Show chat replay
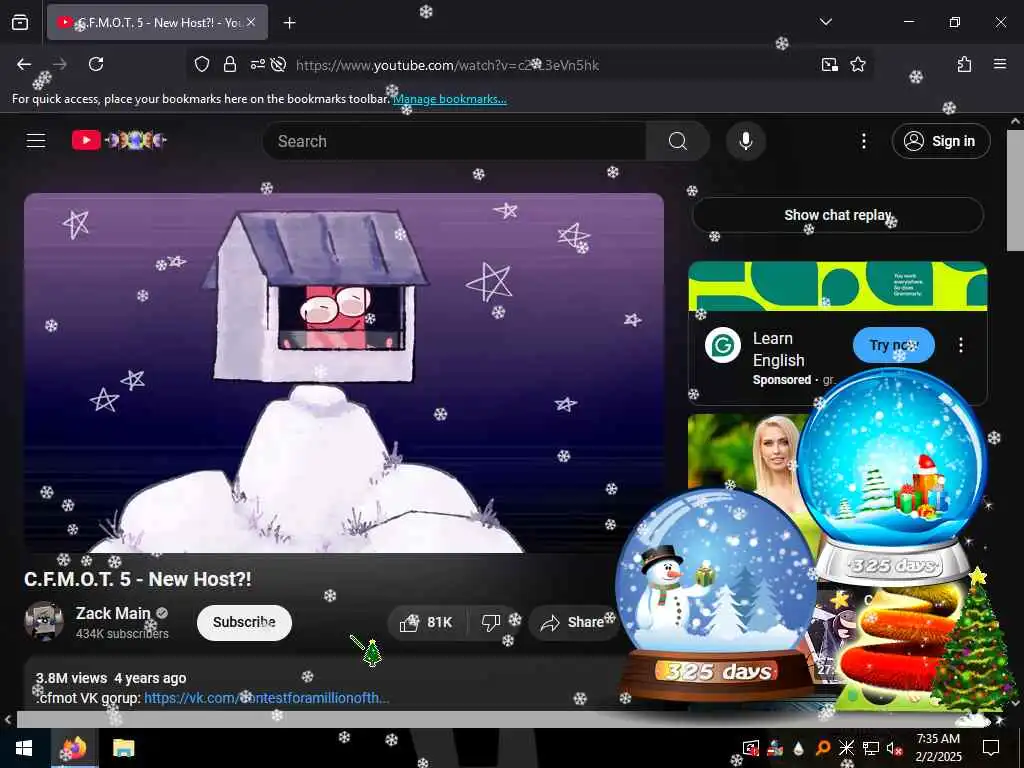The image size is (1024, 768). click(838, 215)
